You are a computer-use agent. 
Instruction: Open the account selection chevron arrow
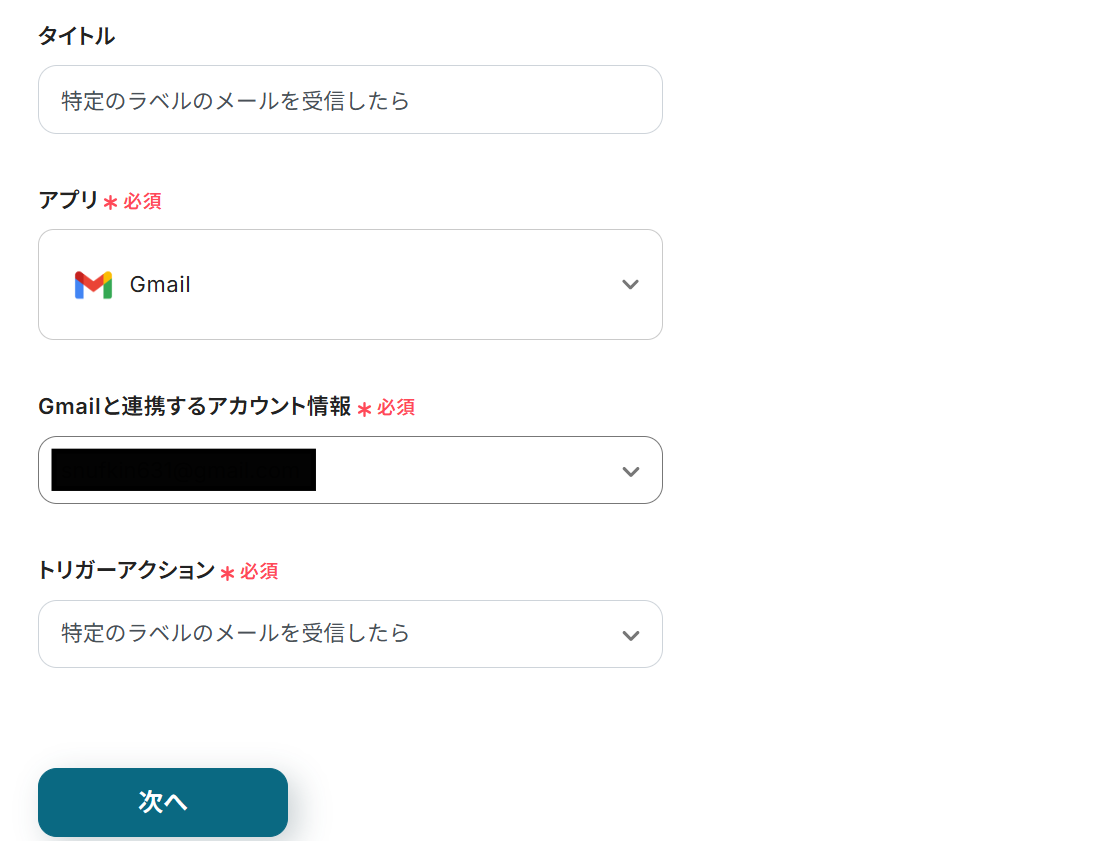630,471
